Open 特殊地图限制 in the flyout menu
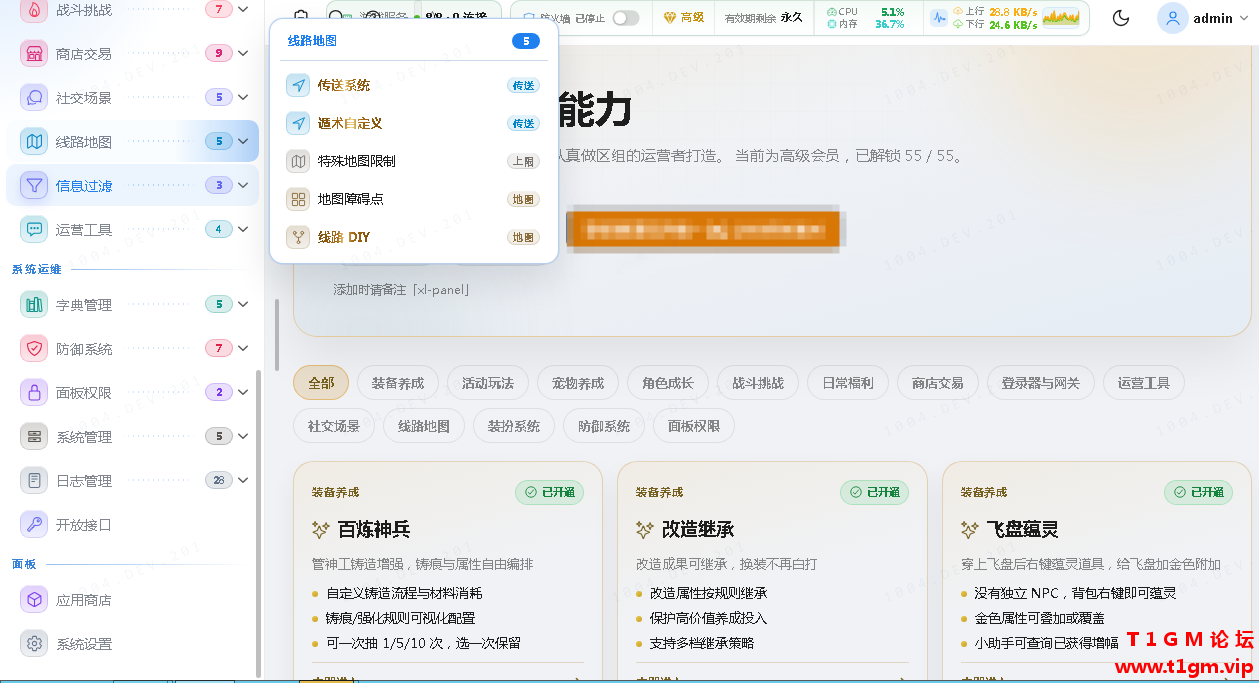This screenshot has width=1259, height=683. (x=413, y=161)
